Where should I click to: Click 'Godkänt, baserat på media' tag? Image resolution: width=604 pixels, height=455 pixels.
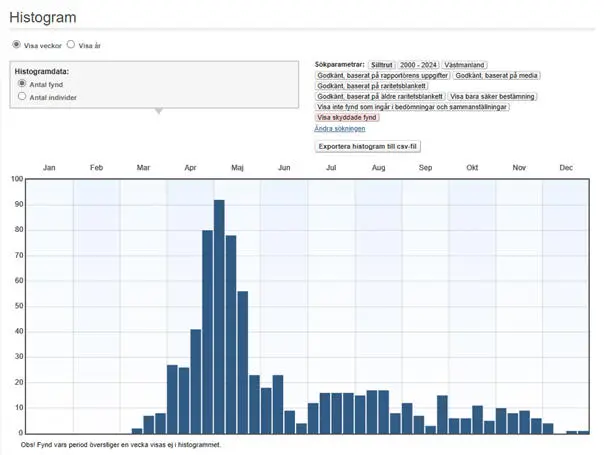[x=497, y=75]
